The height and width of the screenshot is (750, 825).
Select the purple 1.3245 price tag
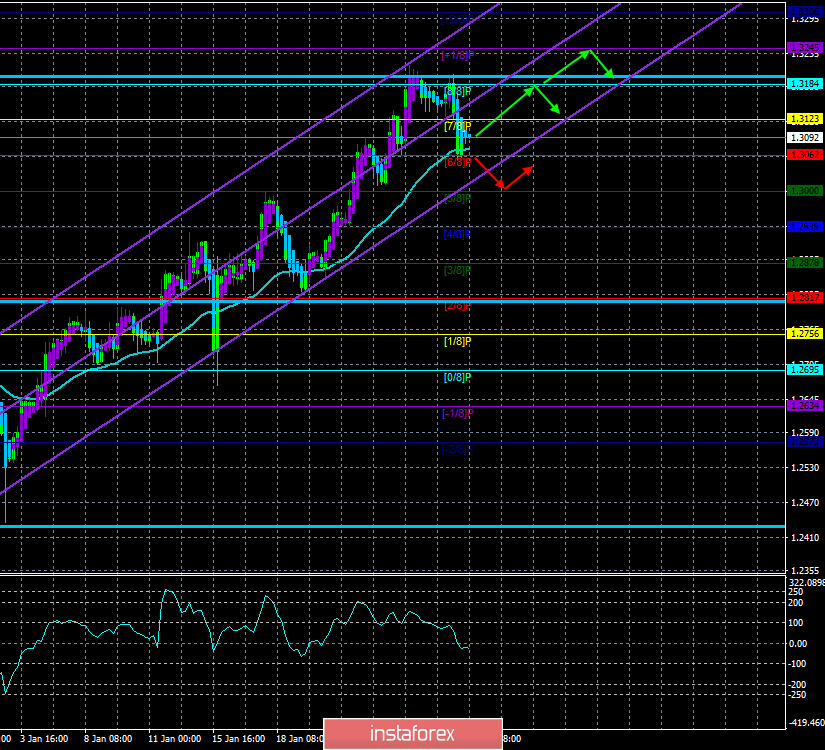803,47
